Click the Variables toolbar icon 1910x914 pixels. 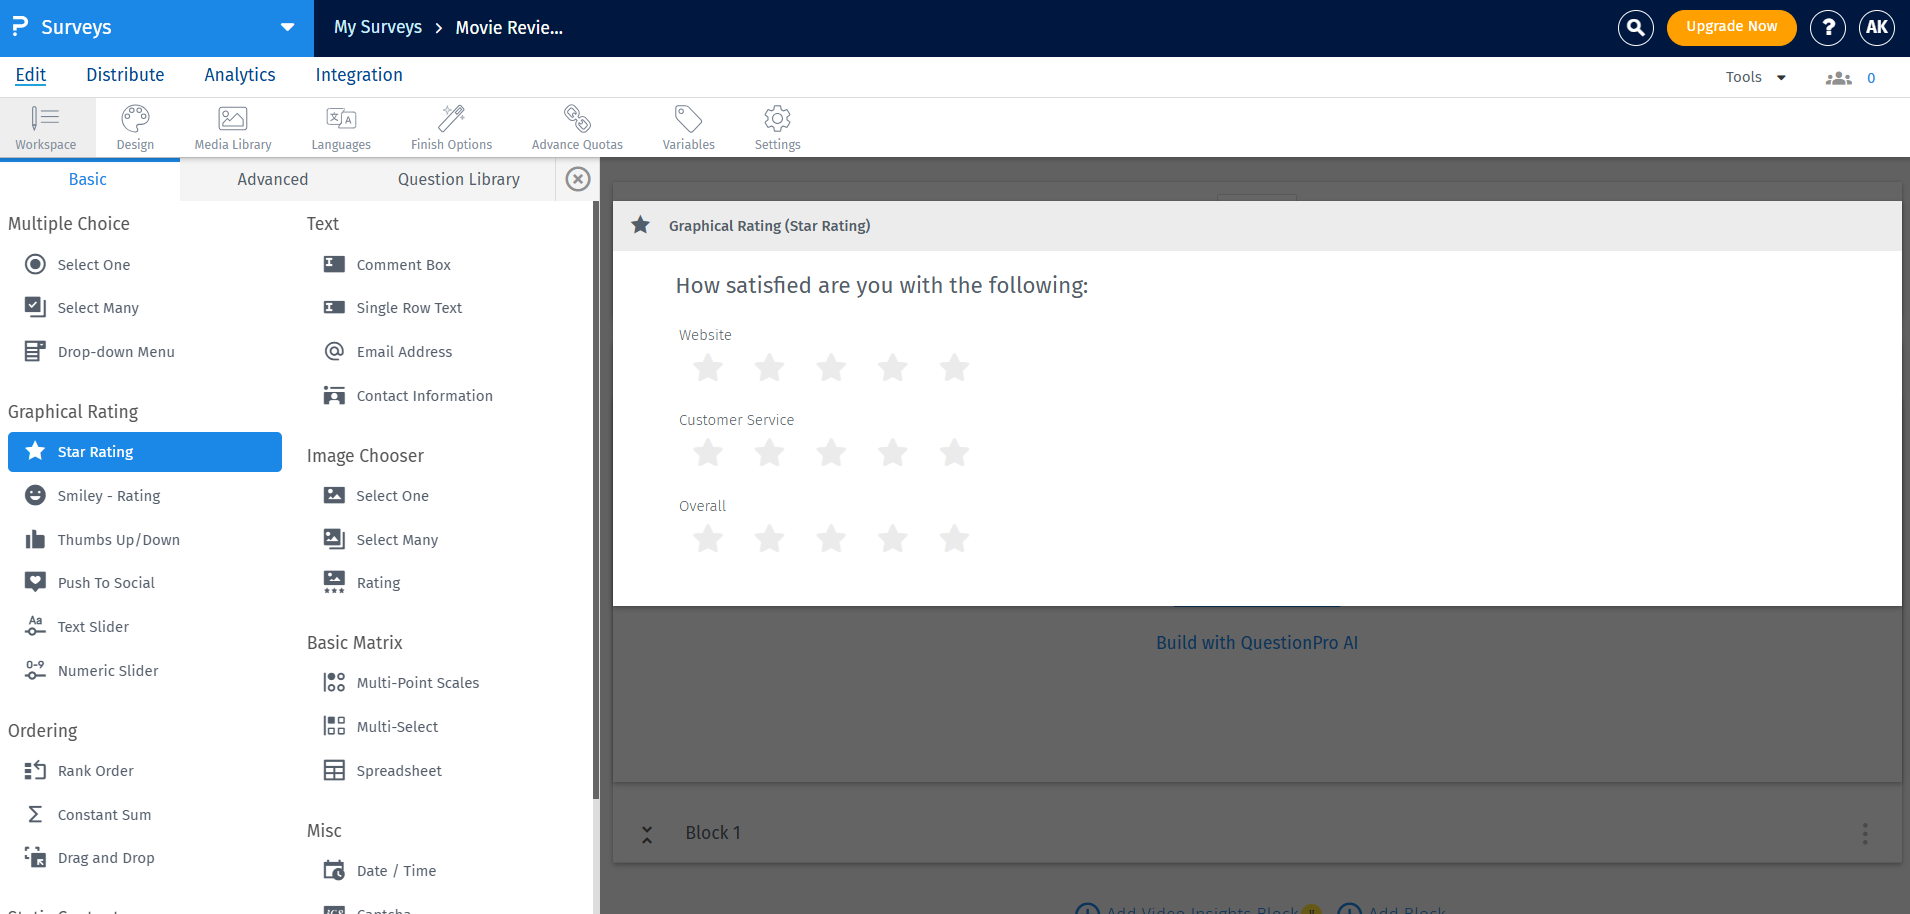(x=687, y=126)
